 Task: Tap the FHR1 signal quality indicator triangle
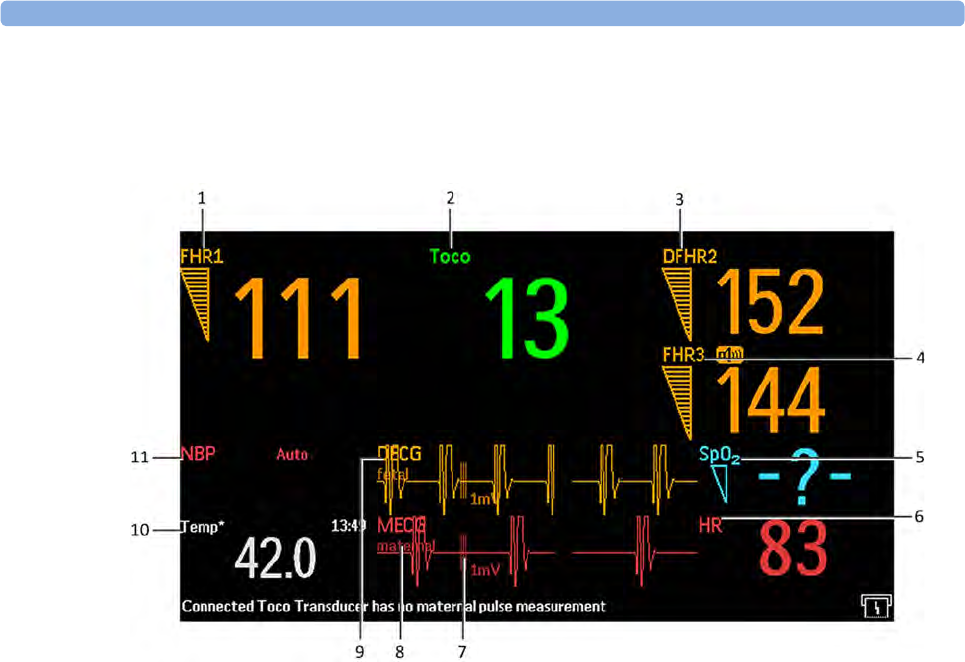click(196, 305)
